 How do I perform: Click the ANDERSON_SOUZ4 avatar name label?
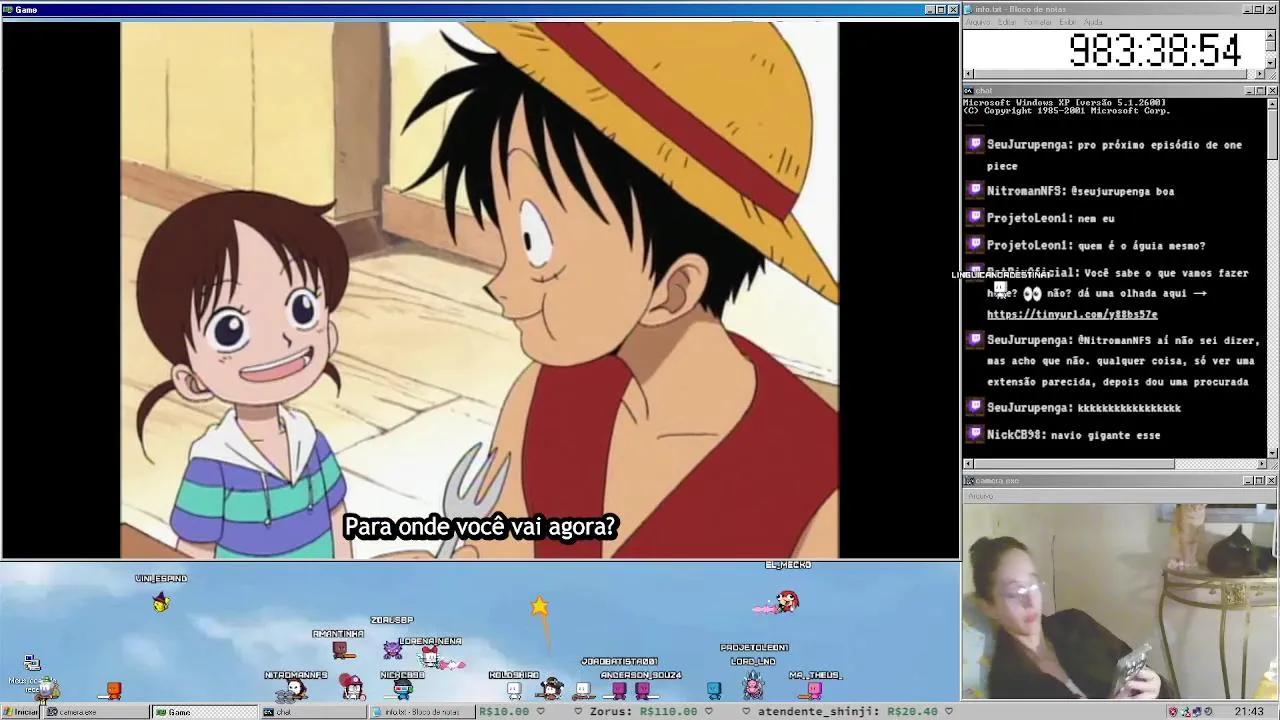coord(640,675)
